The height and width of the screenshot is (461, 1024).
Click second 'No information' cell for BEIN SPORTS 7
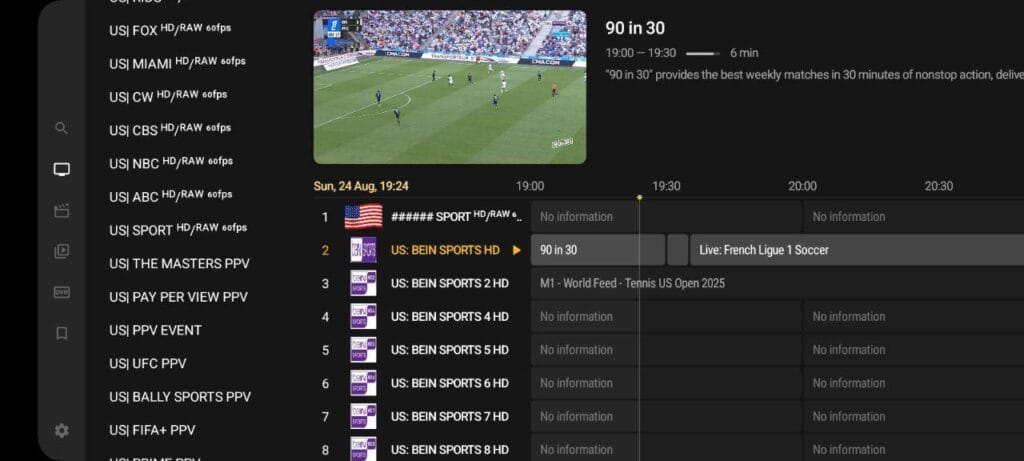[914, 417]
